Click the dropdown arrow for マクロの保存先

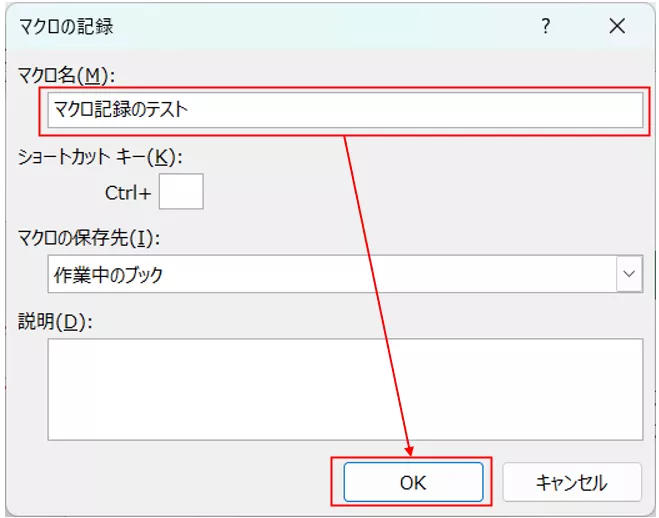(x=629, y=273)
